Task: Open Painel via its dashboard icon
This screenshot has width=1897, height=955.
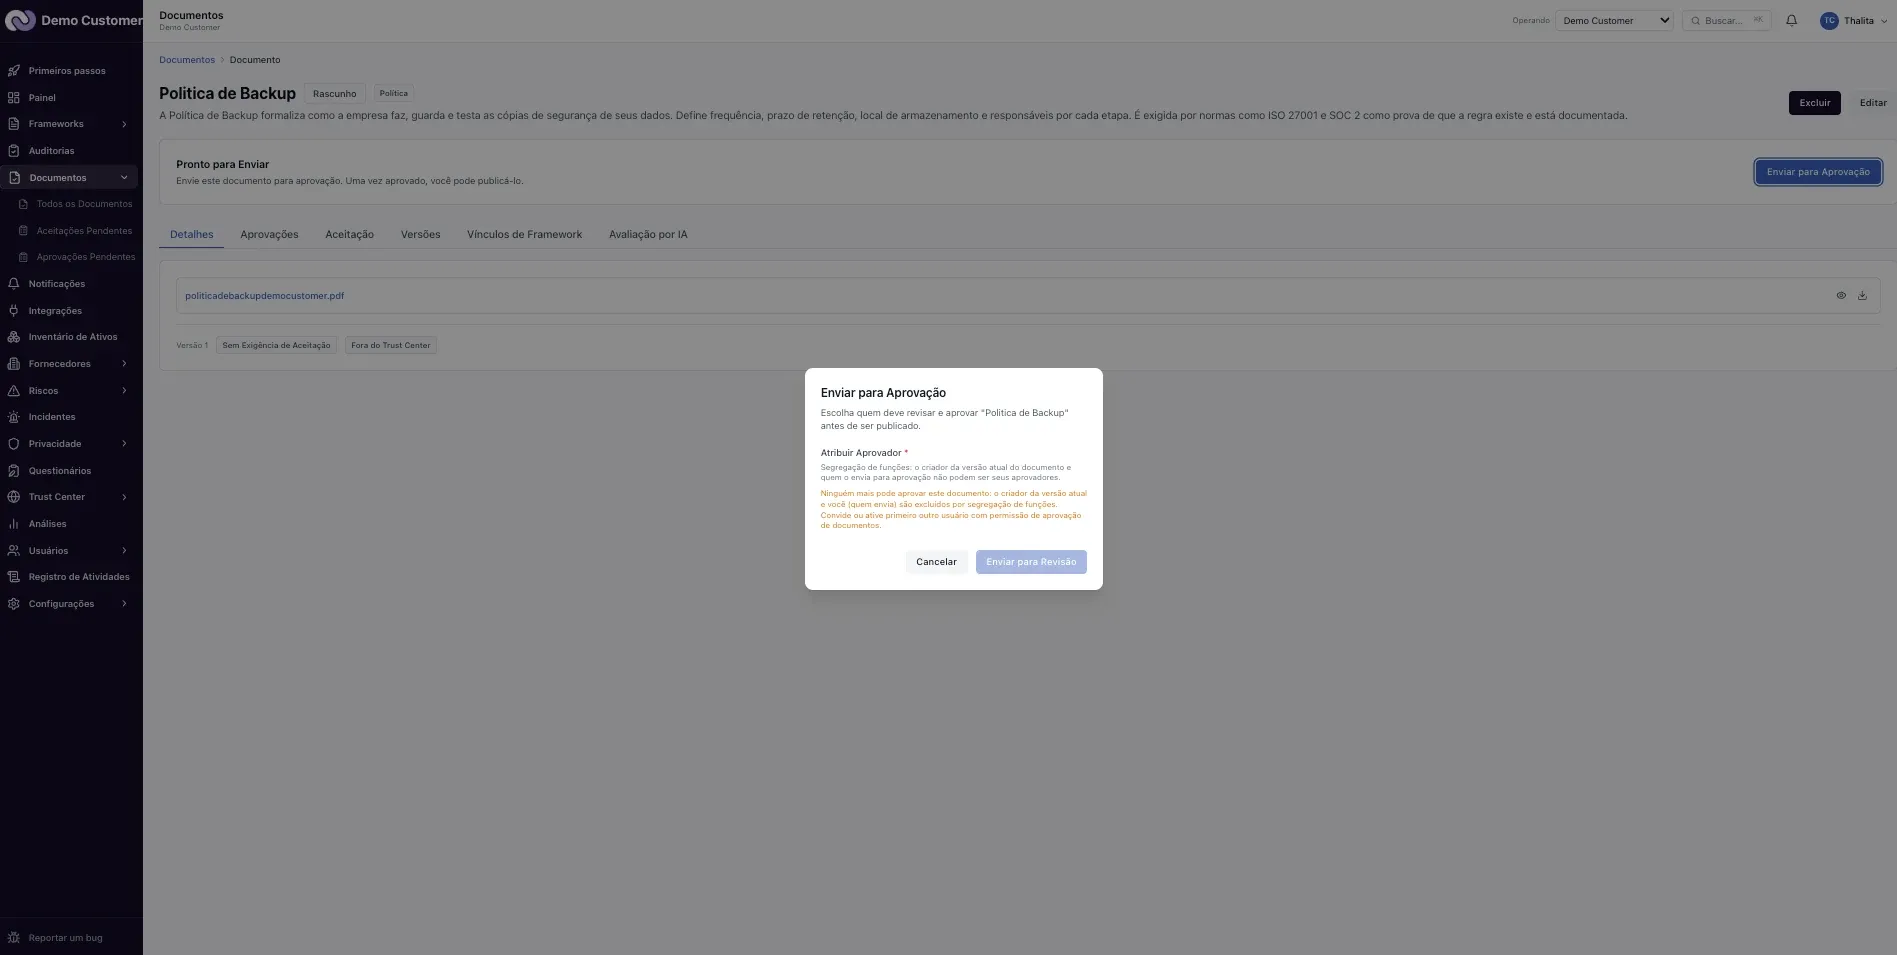Action: [14, 98]
